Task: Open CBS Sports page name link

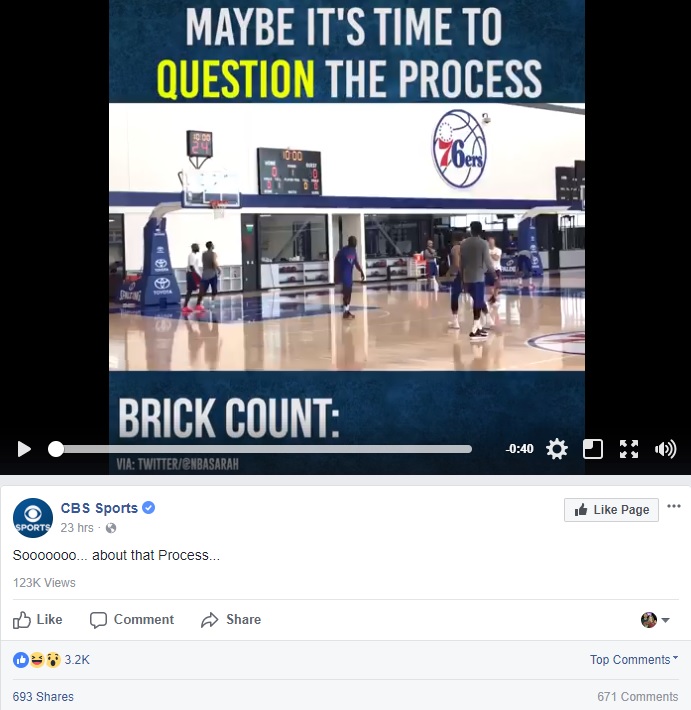Action: click(99, 508)
